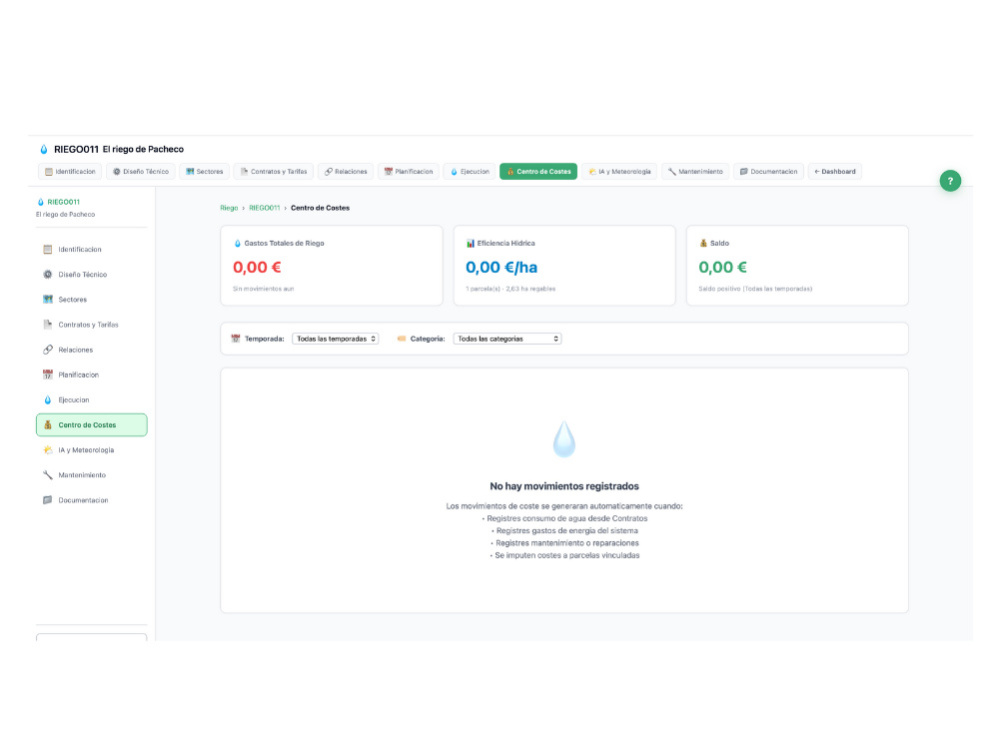Open Identificacion label in the sidebar
This screenshot has width=1000, height=750.
coord(80,249)
